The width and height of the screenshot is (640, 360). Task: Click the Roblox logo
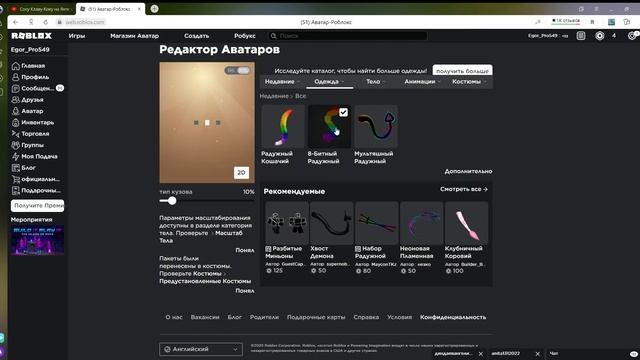(x=31, y=36)
